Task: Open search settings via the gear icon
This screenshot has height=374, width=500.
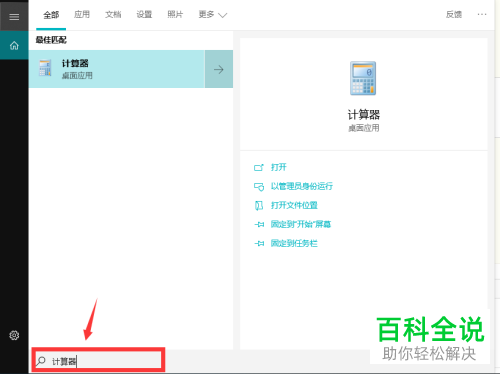Action: click(14, 335)
